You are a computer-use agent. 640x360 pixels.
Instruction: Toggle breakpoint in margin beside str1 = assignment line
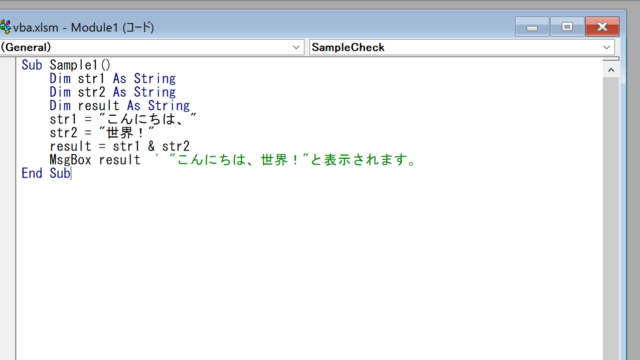pos(8,119)
